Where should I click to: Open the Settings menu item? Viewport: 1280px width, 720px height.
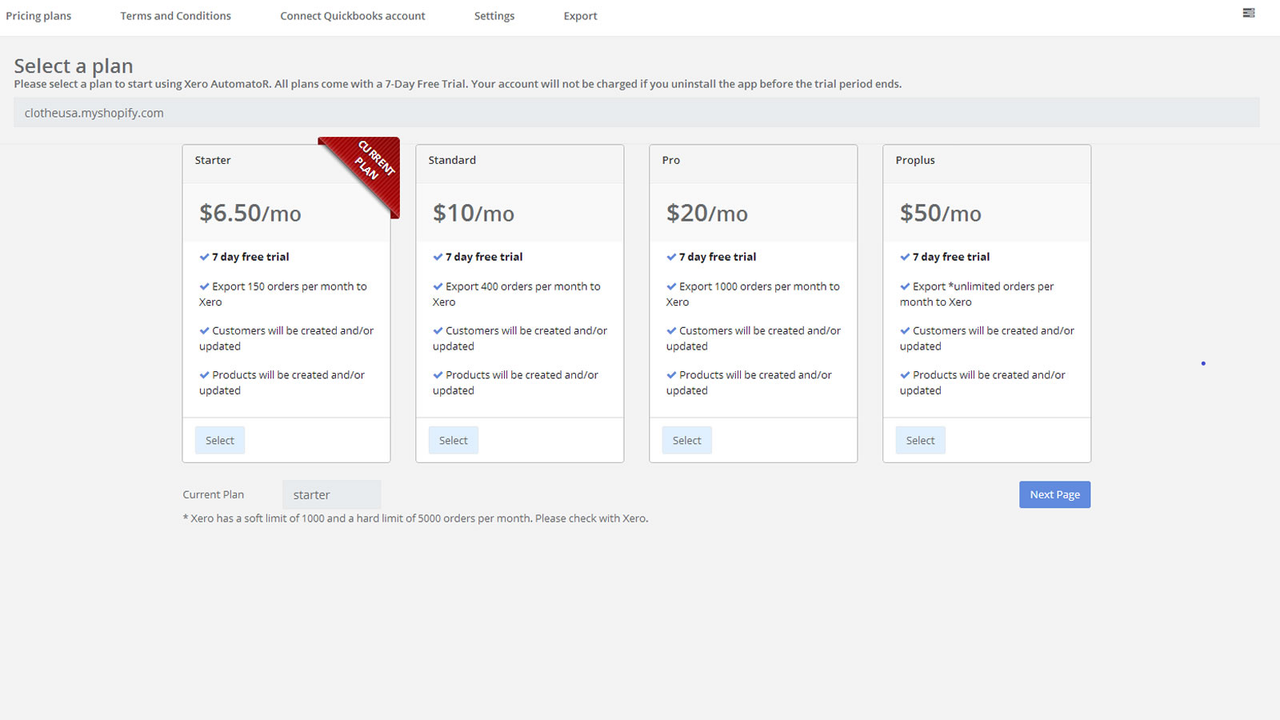click(x=494, y=16)
